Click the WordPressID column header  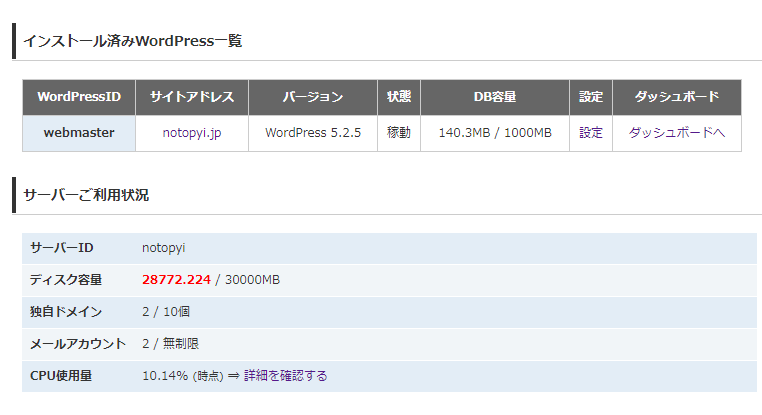point(79,97)
